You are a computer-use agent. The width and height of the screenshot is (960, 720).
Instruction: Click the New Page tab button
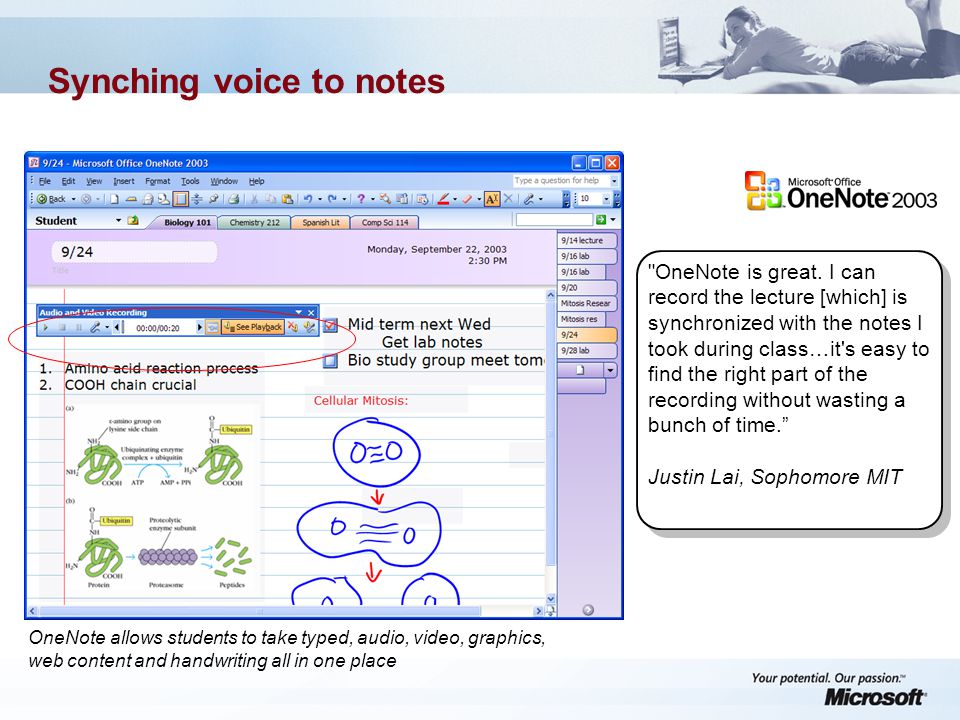(580, 370)
